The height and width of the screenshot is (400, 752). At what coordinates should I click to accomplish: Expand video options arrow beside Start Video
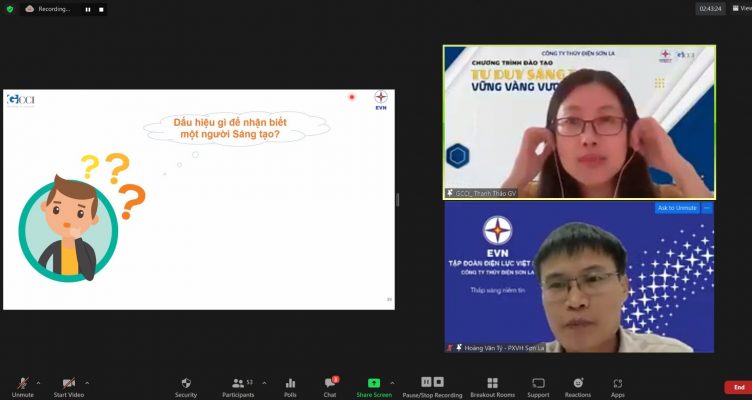click(x=87, y=382)
